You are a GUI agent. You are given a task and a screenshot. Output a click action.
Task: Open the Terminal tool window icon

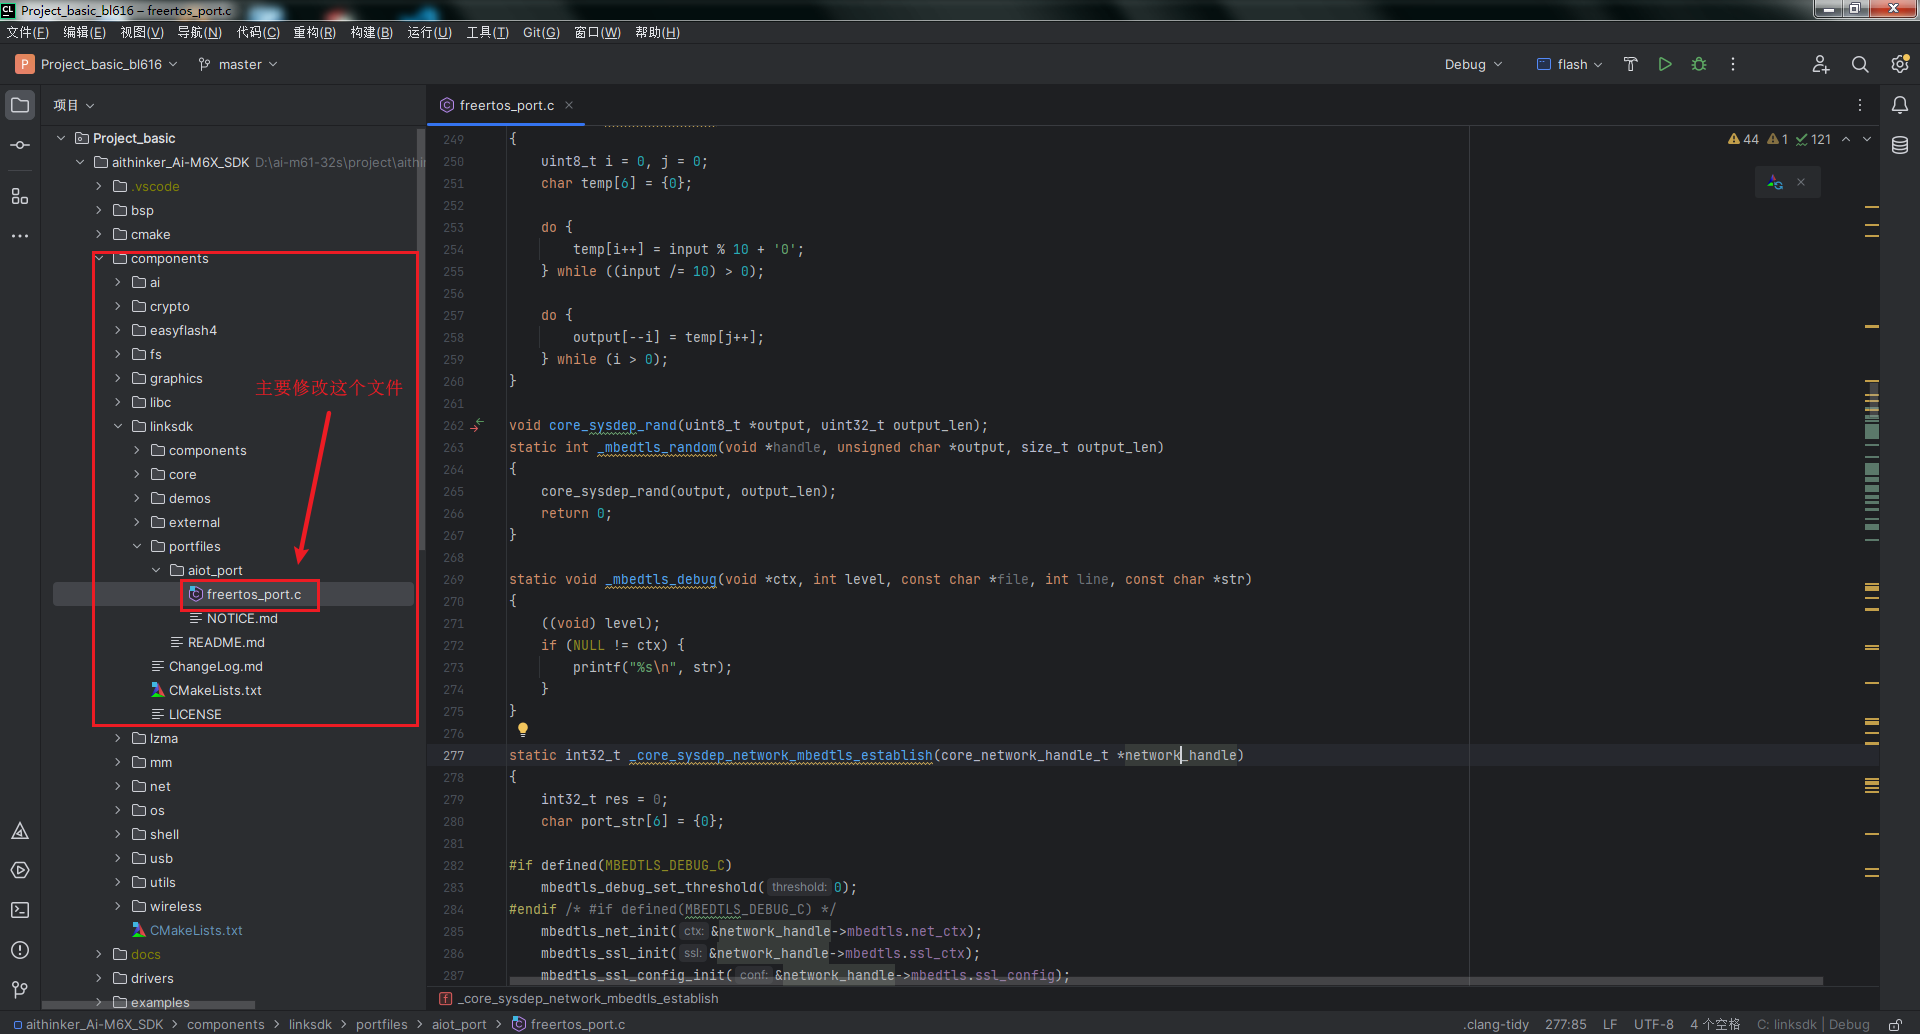point(20,910)
